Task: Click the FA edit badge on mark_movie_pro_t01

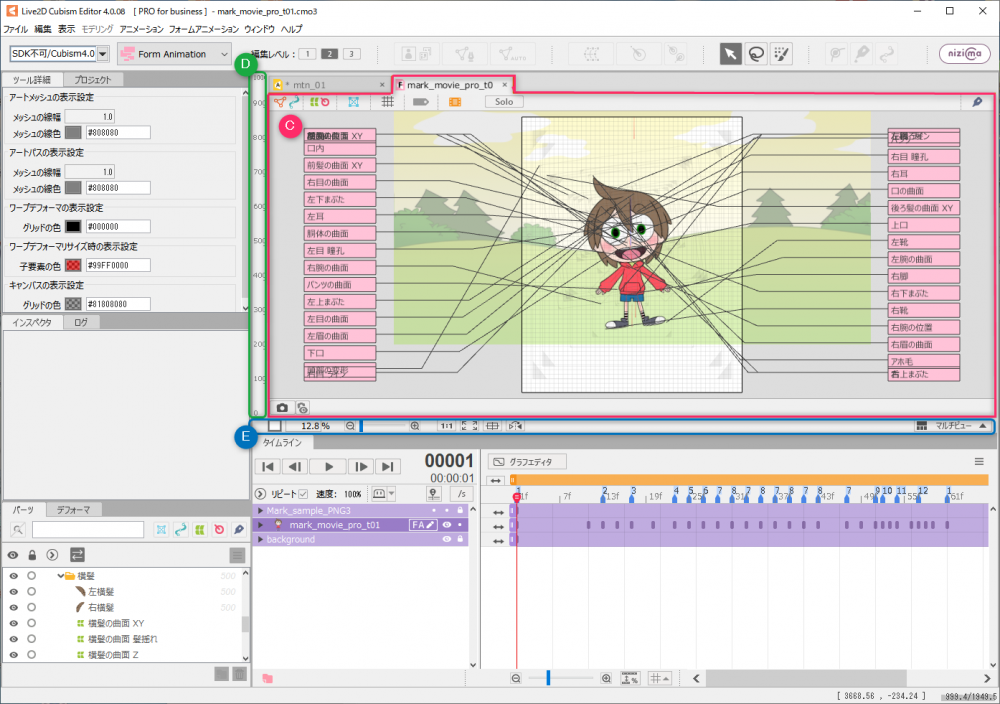Action: pos(423,525)
